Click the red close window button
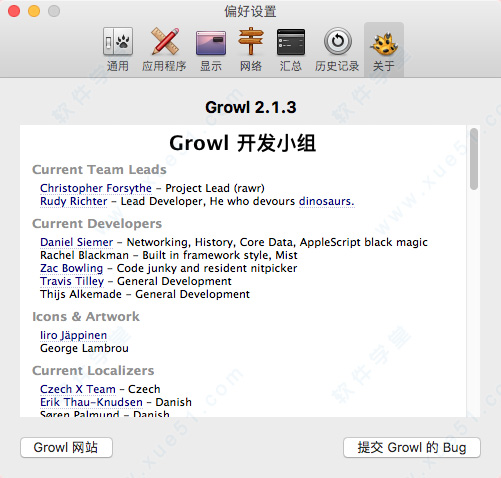The image size is (501, 478). point(14,11)
